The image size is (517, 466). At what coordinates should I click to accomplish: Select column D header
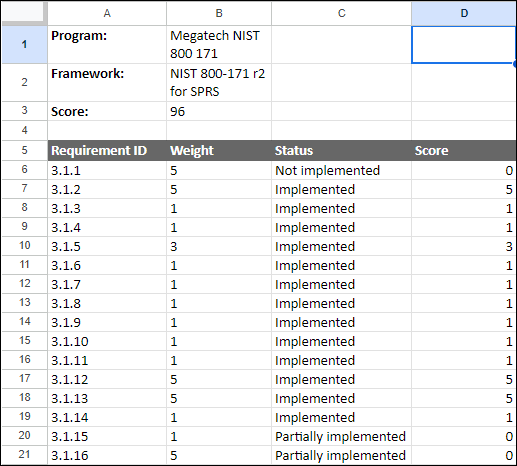click(464, 13)
